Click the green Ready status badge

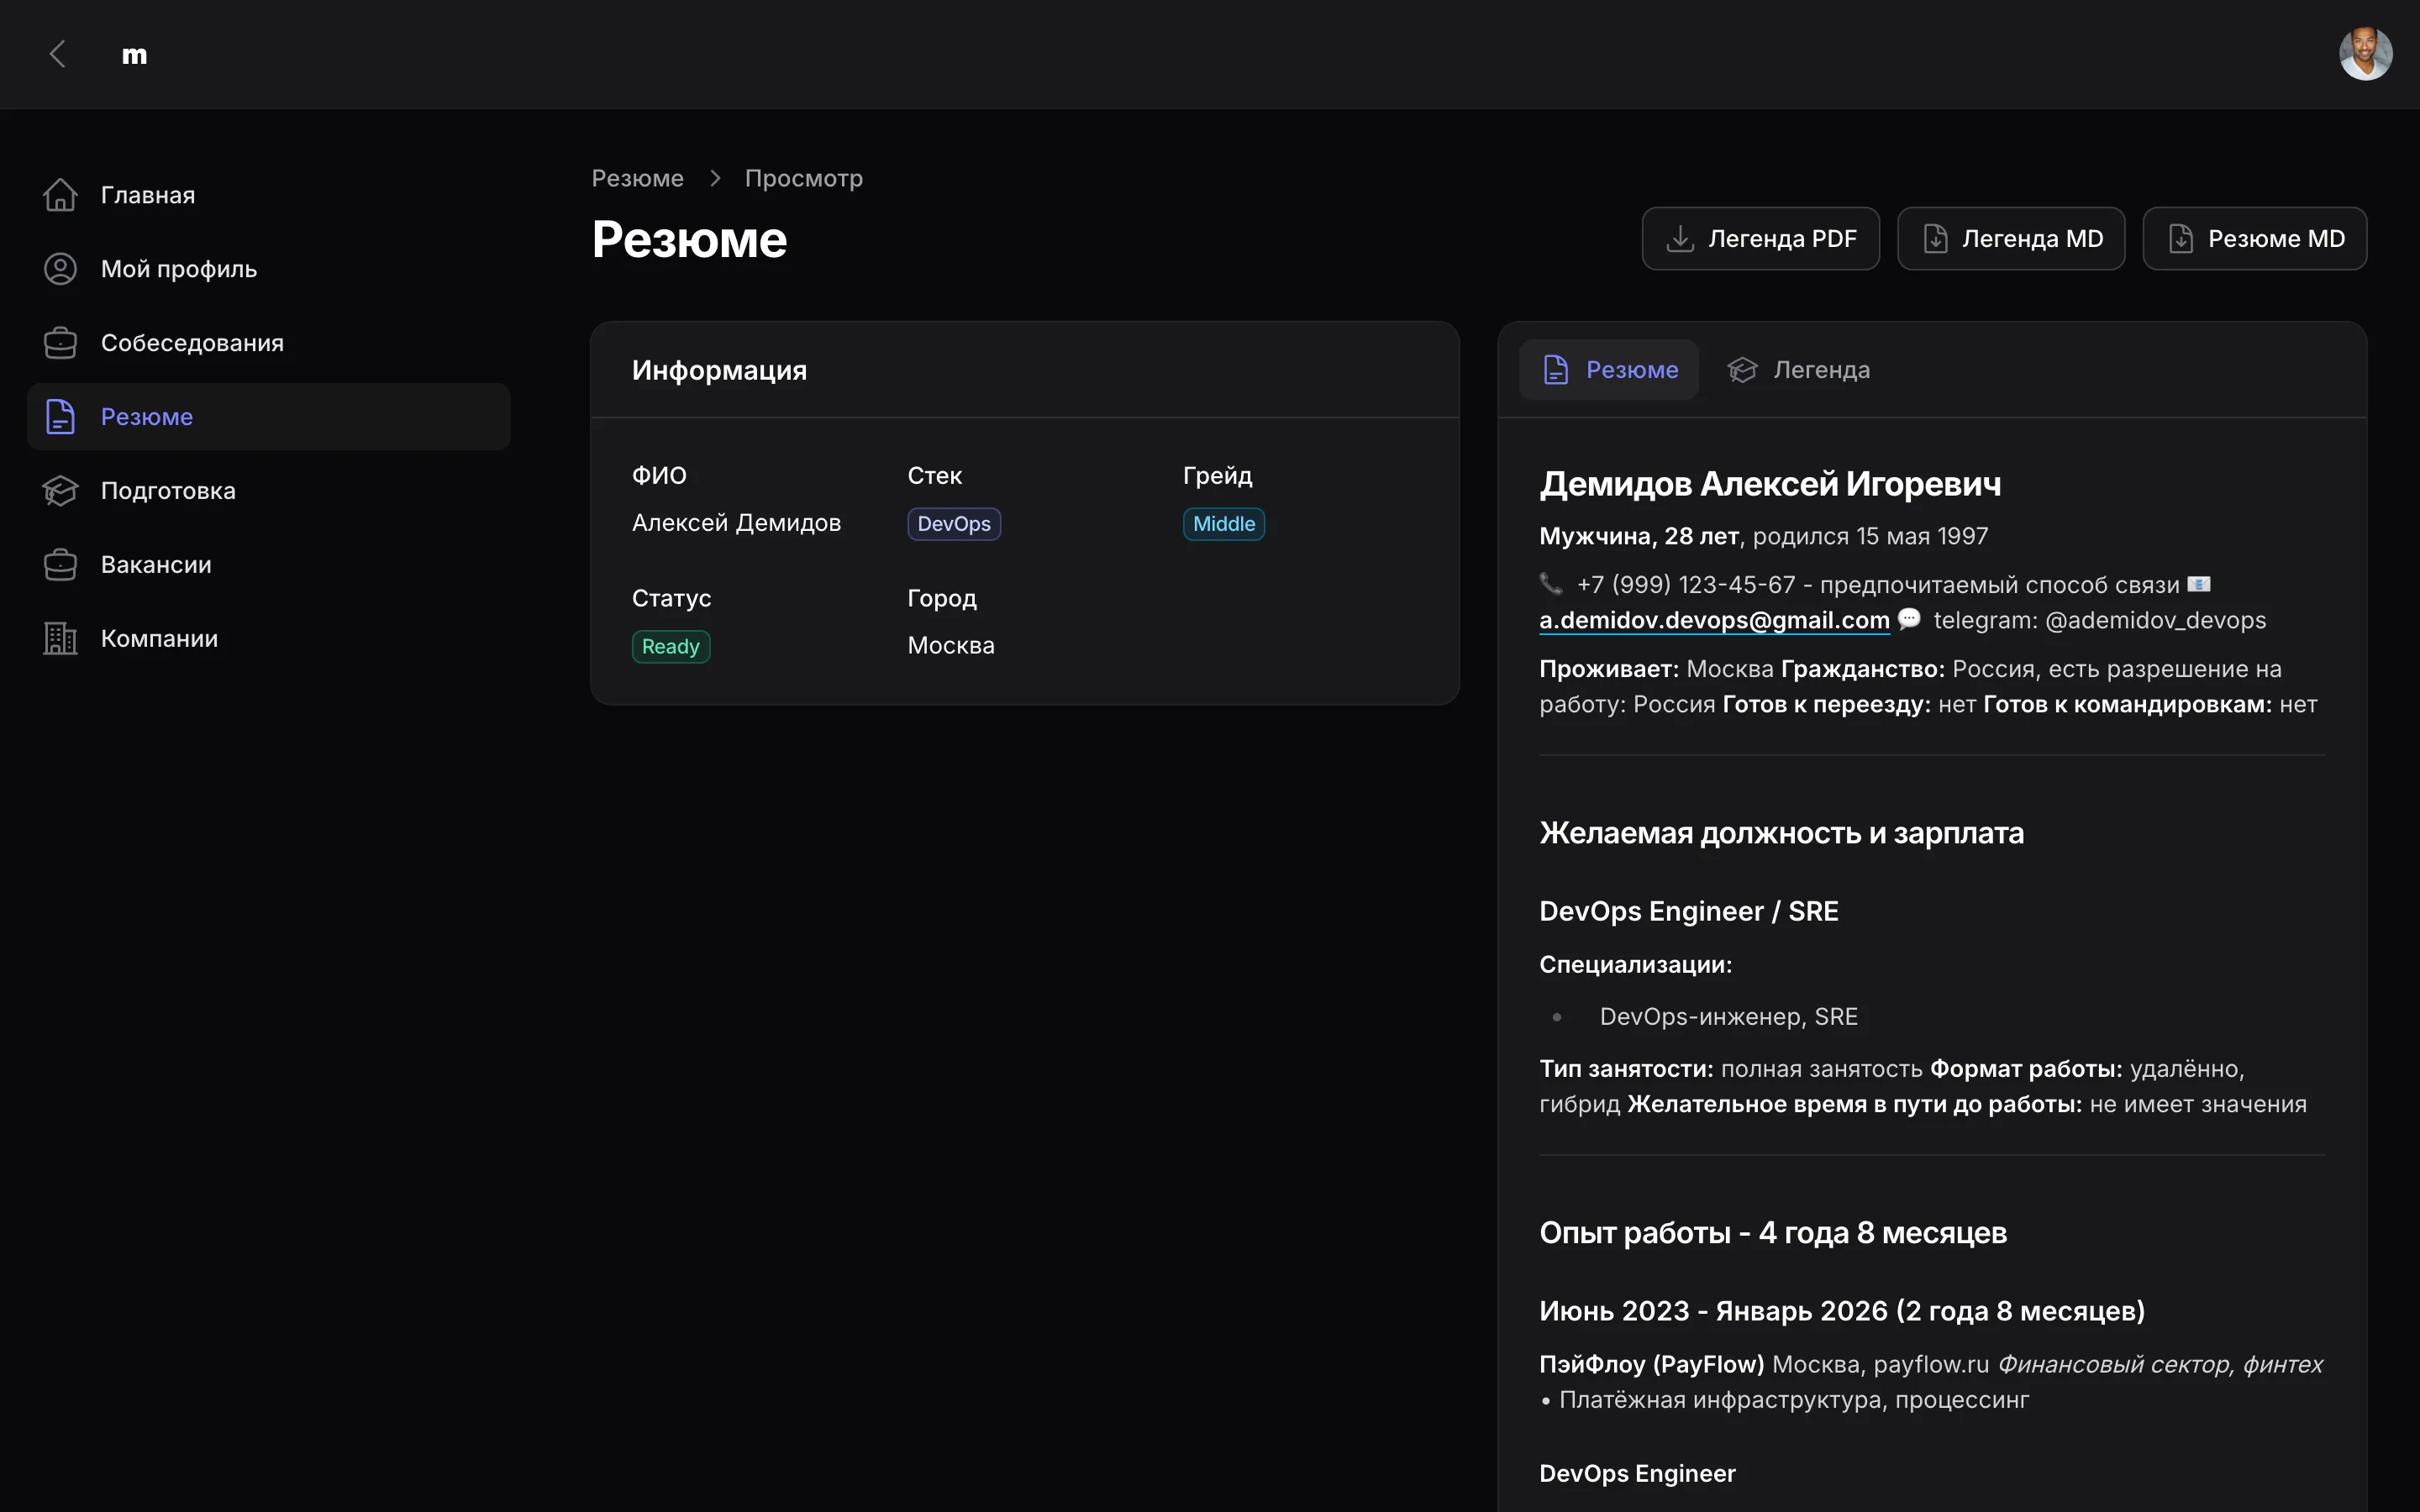point(670,647)
